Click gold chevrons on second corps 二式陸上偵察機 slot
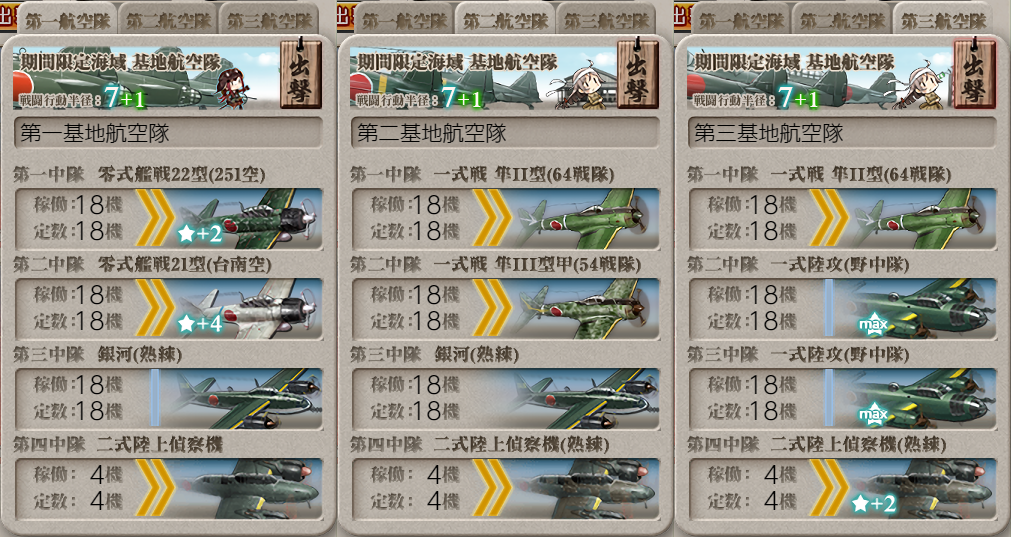 pyautogui.click(x=493, y=488)
